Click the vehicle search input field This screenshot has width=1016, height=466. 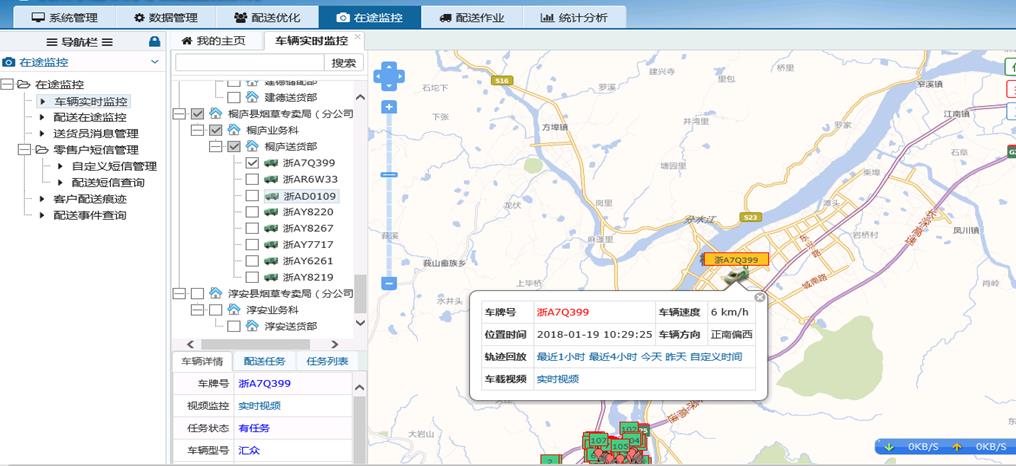(249, 62)
